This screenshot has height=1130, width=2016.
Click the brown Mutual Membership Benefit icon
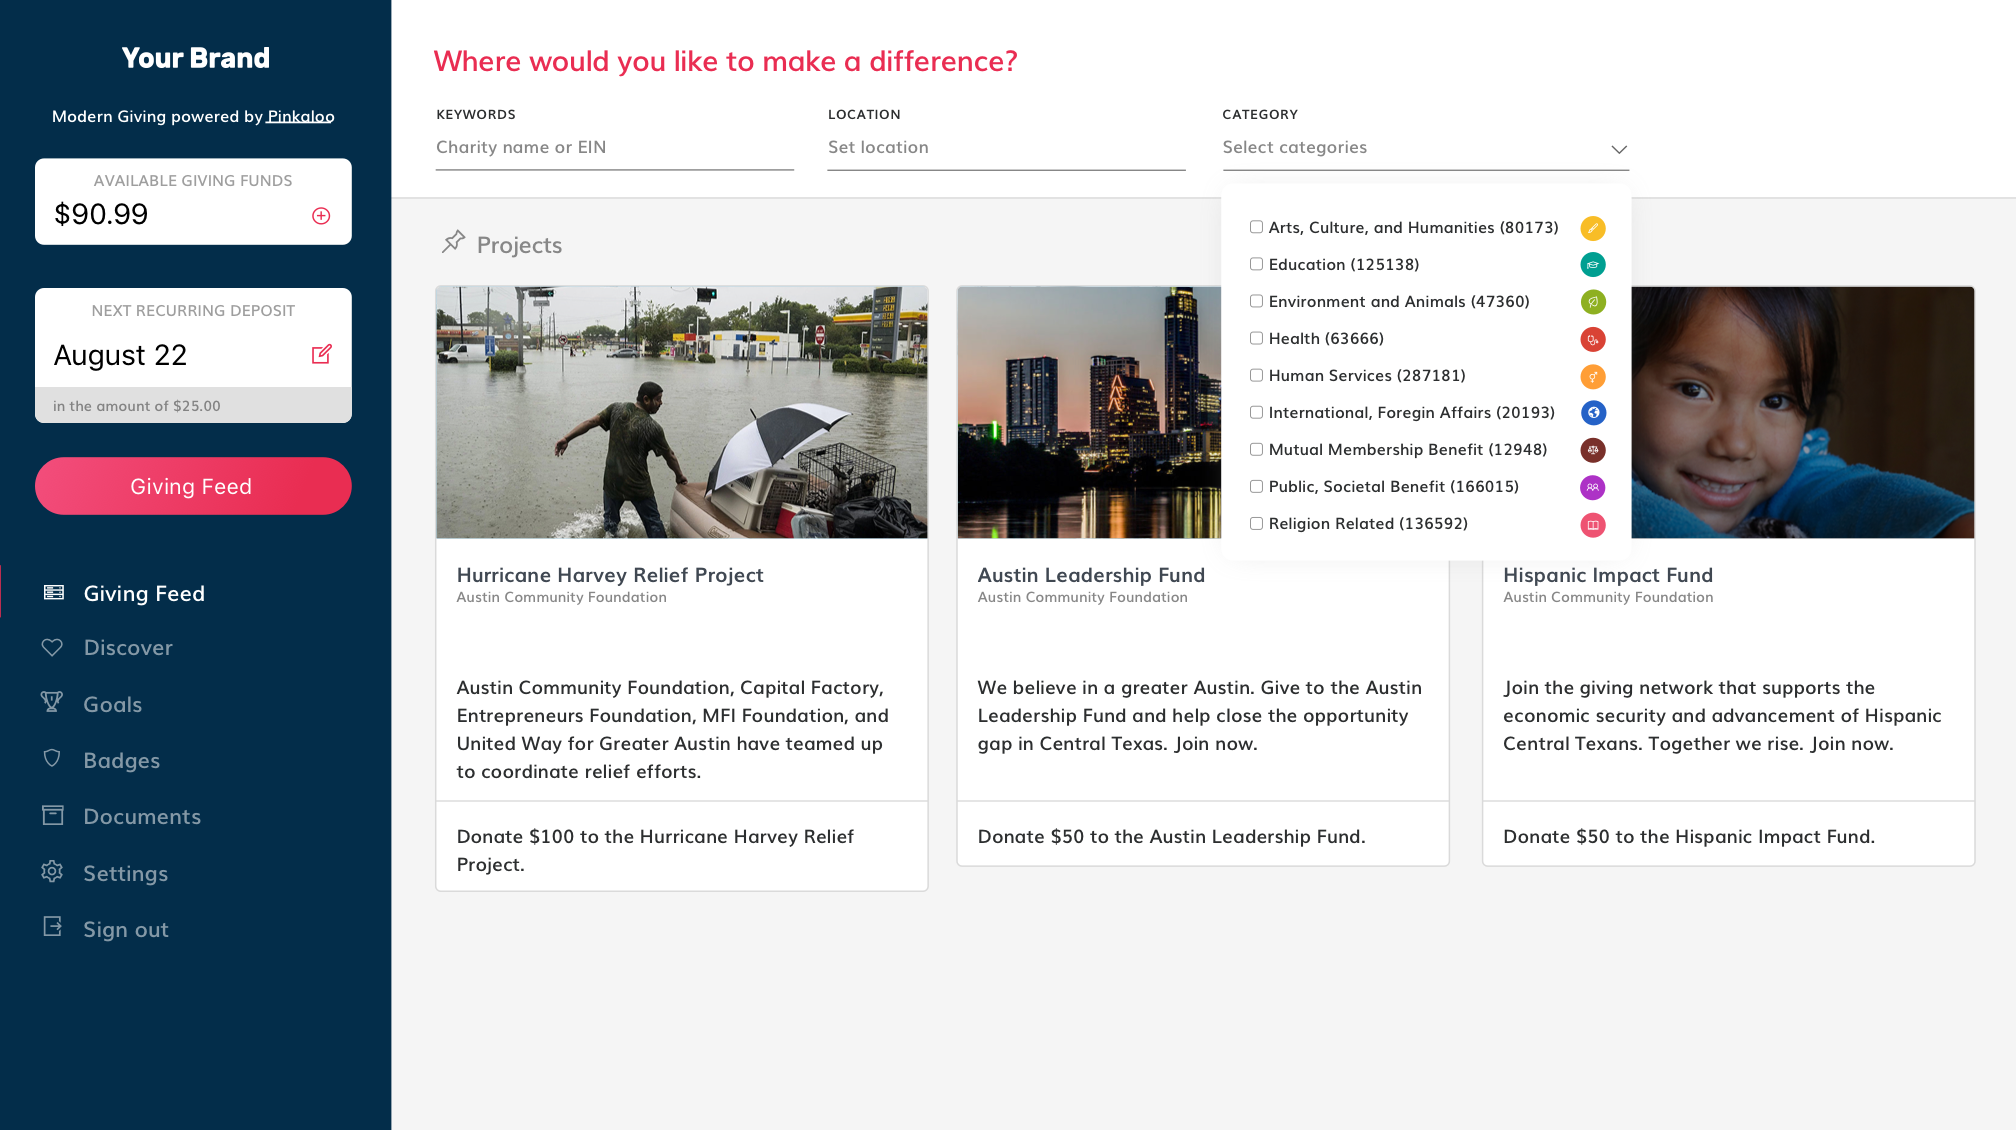1593,450
